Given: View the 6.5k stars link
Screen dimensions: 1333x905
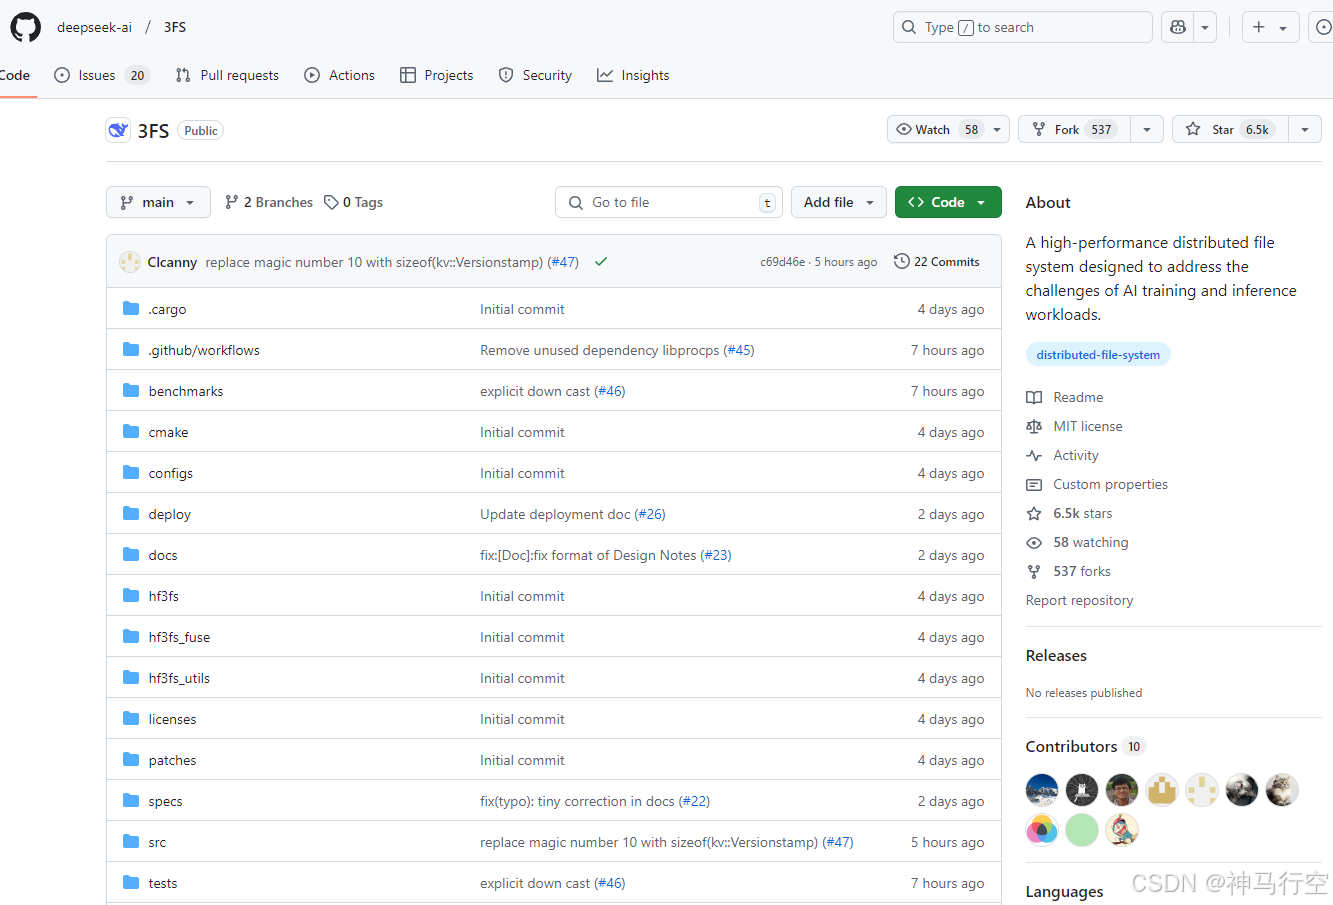Looking at the screenshot, I should tap(1082, 513).
